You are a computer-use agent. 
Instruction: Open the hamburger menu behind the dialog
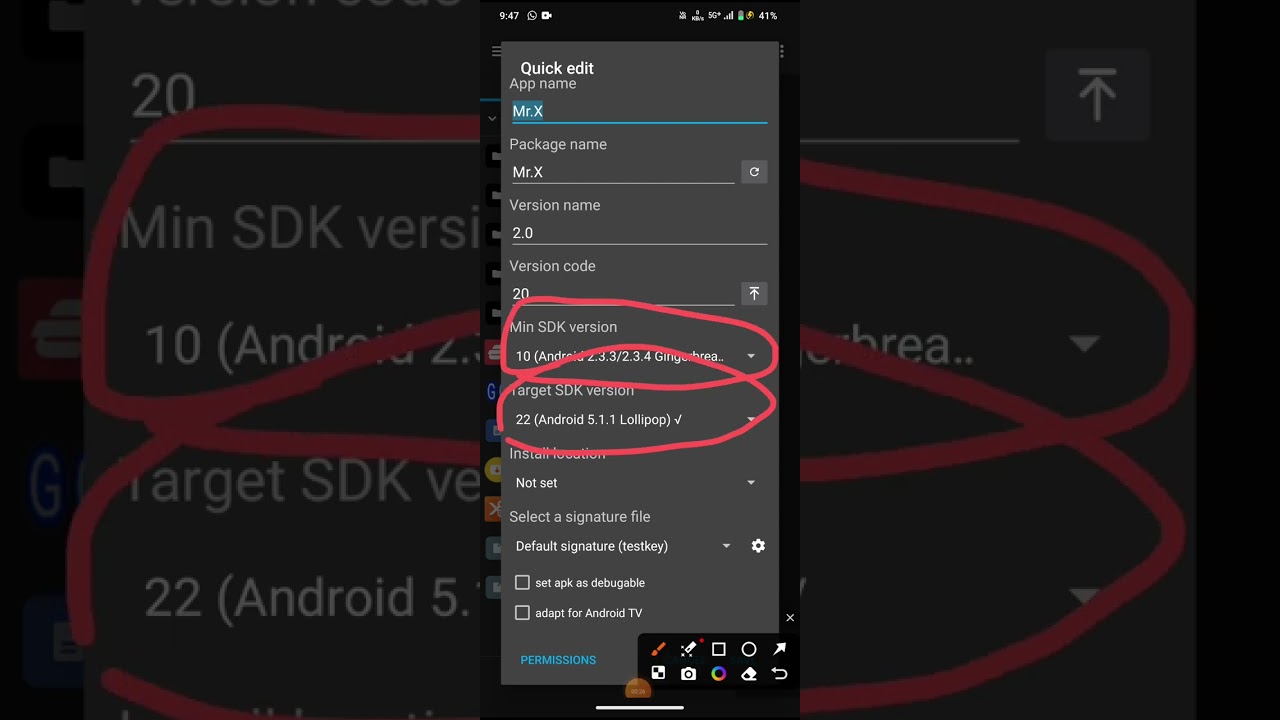point(496,51)
